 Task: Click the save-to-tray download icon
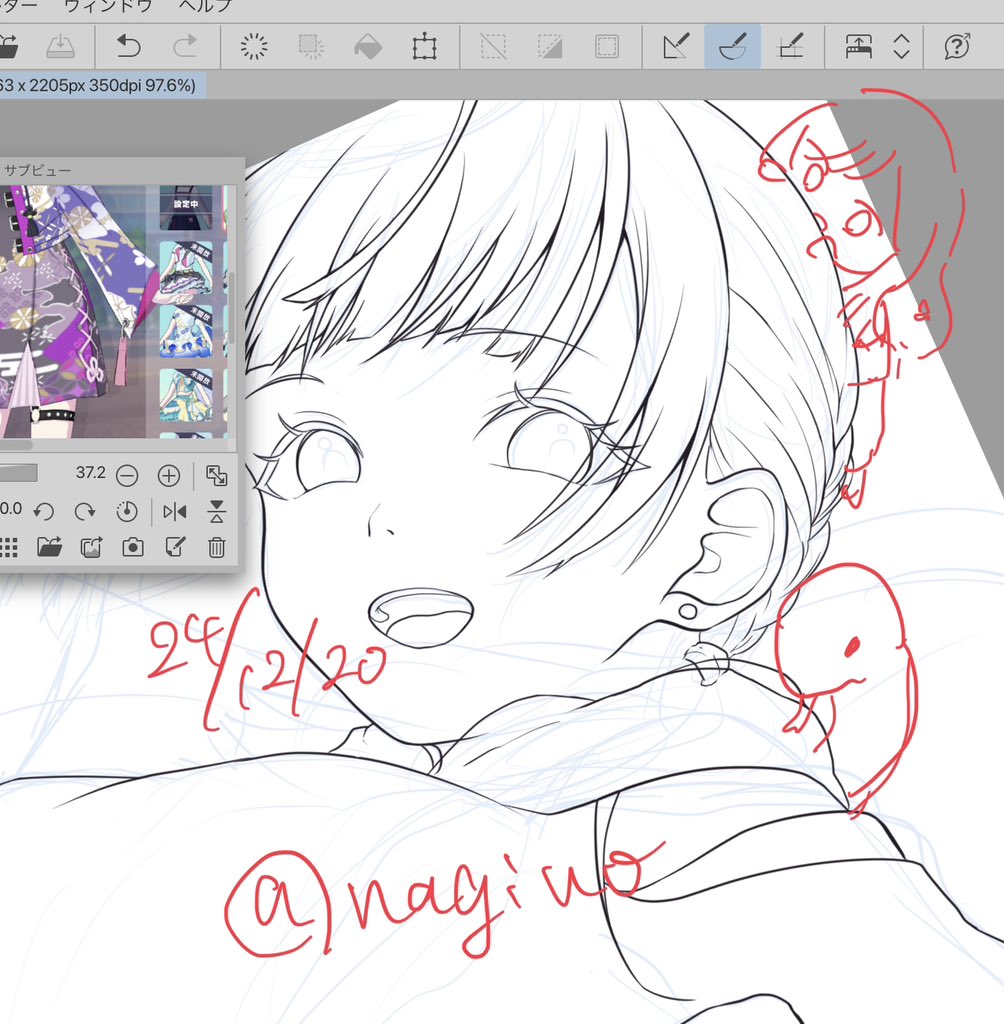pos(60,46)
